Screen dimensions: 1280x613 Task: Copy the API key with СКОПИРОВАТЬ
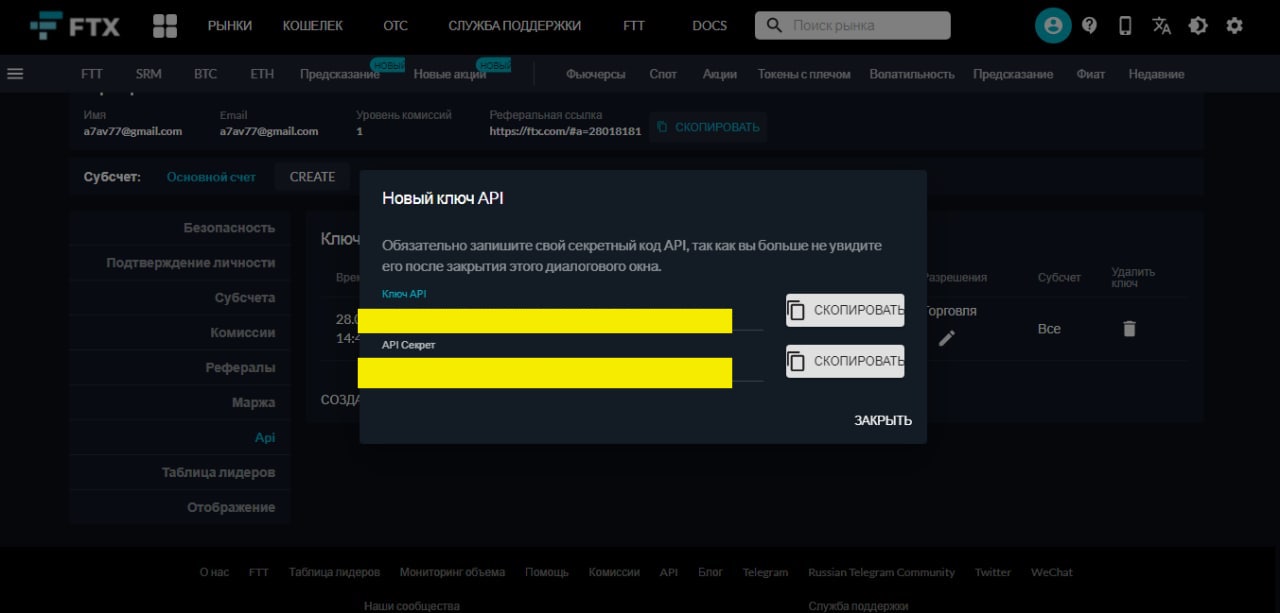point(845,310)
